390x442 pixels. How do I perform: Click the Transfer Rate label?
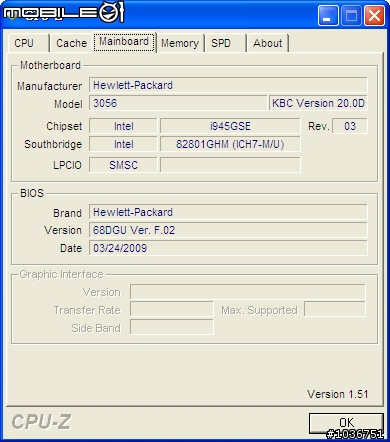coord(87,310)
